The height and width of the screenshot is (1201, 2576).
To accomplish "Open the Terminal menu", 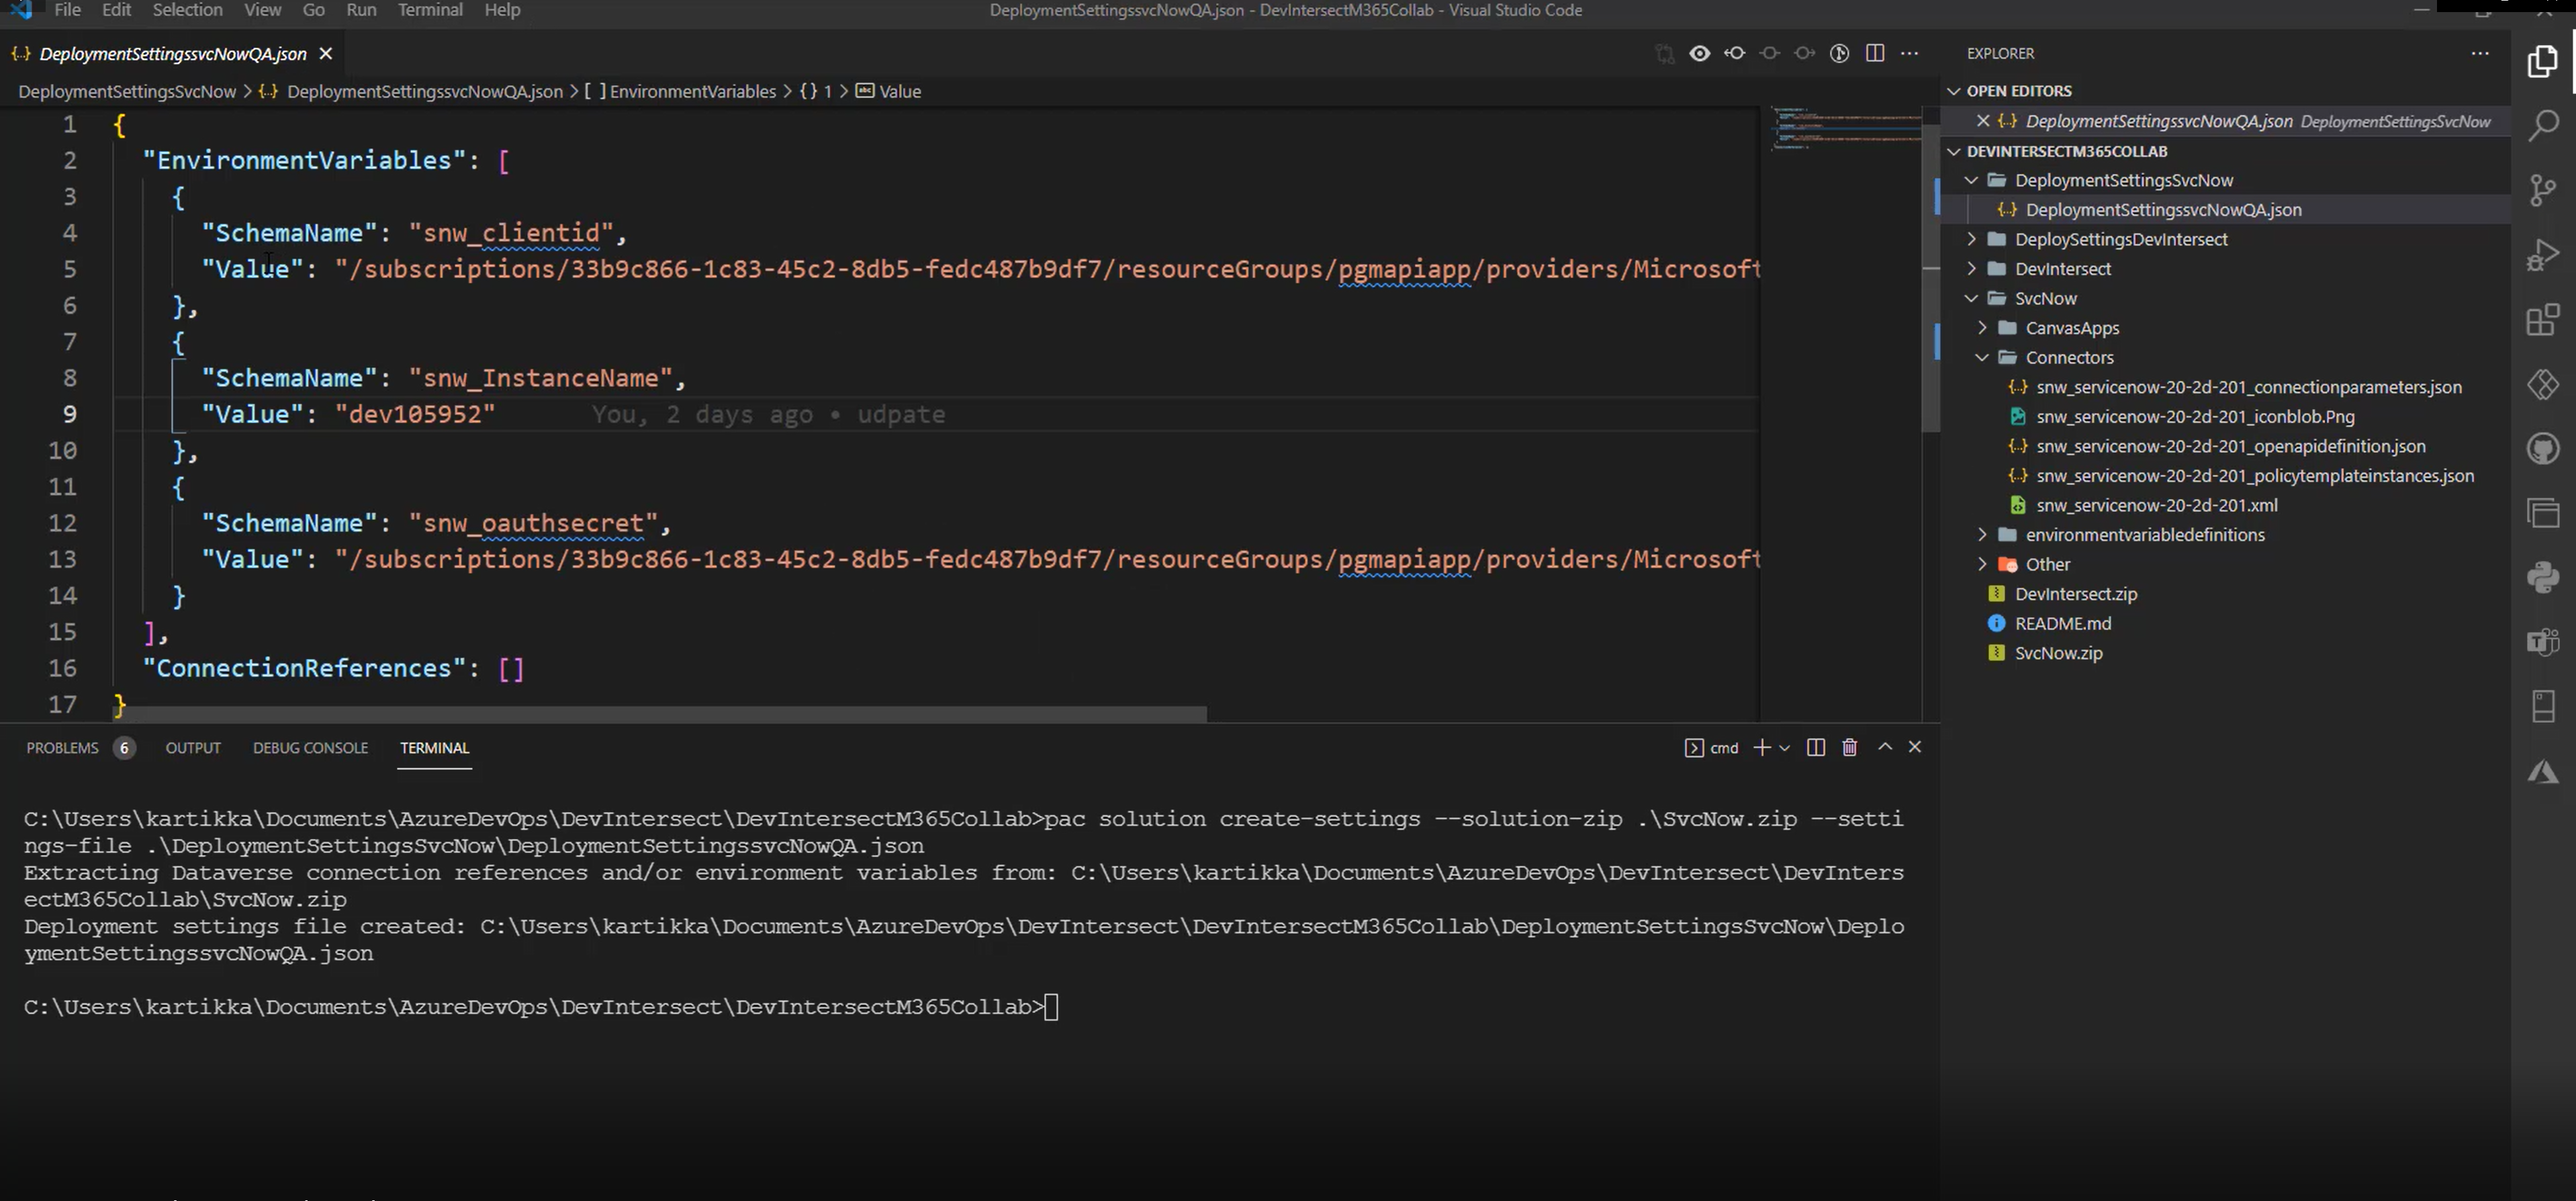I will pos(430,10).
